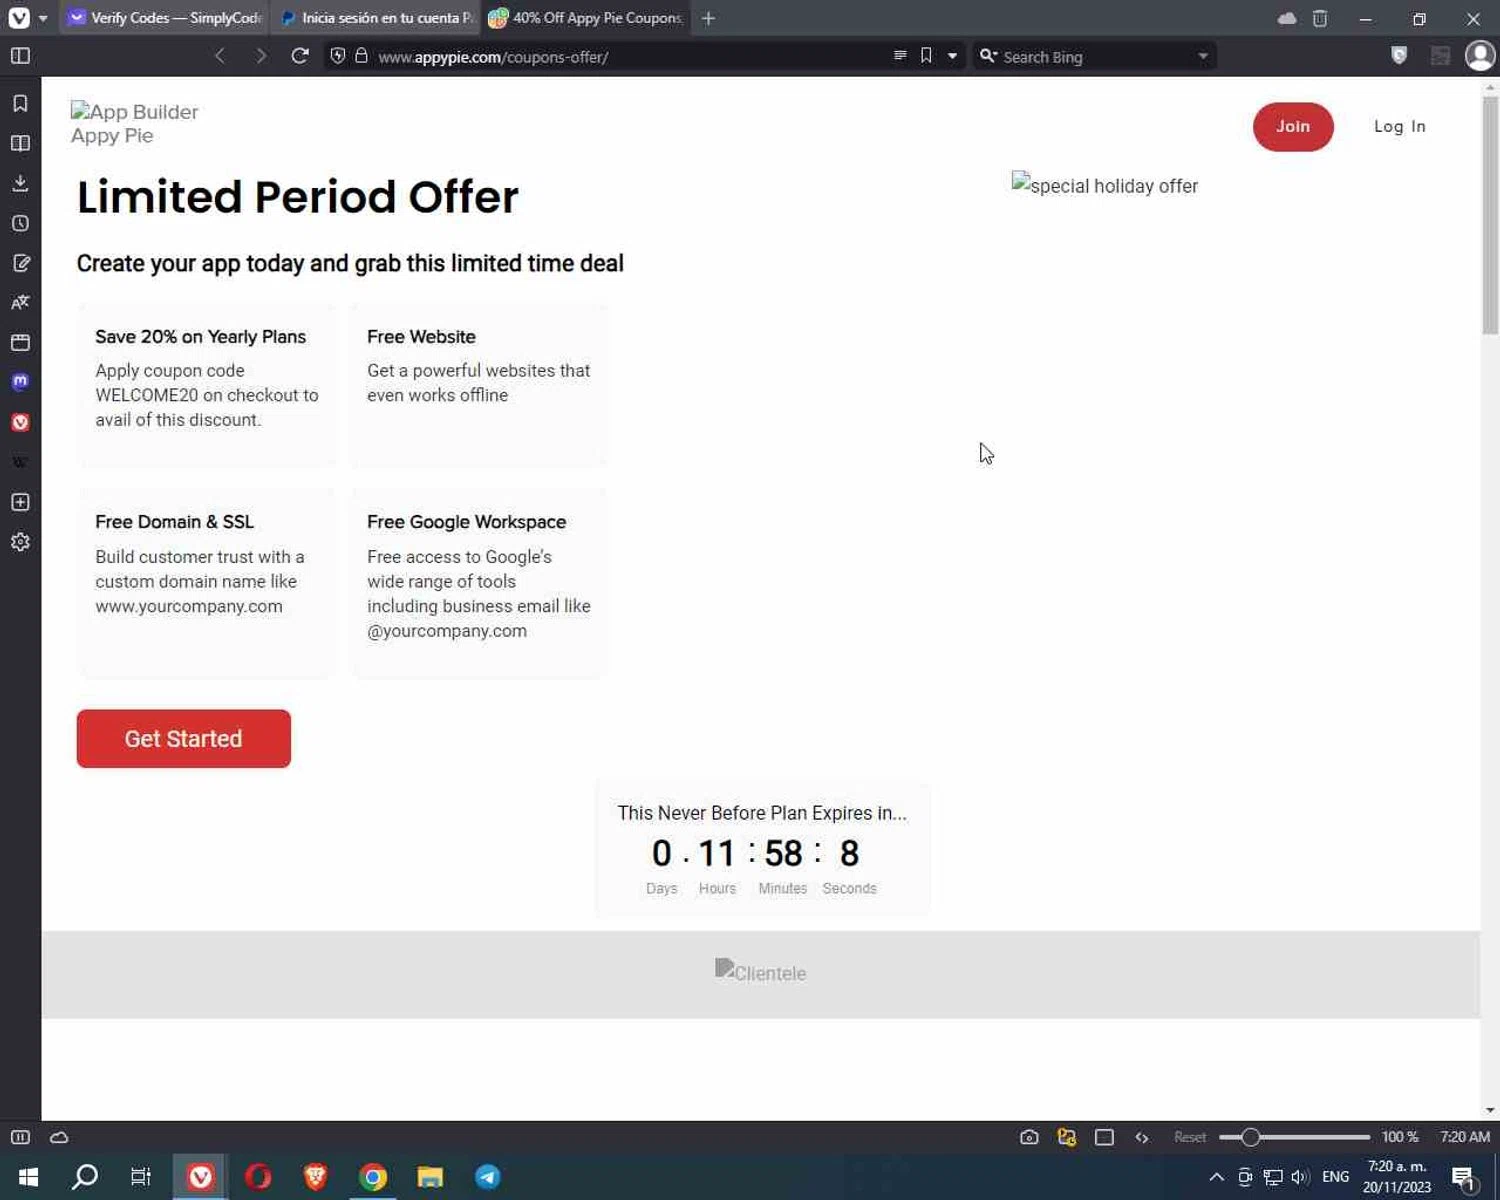
Task: Toggle the side panel from the address bar
Action: point(20,56)
